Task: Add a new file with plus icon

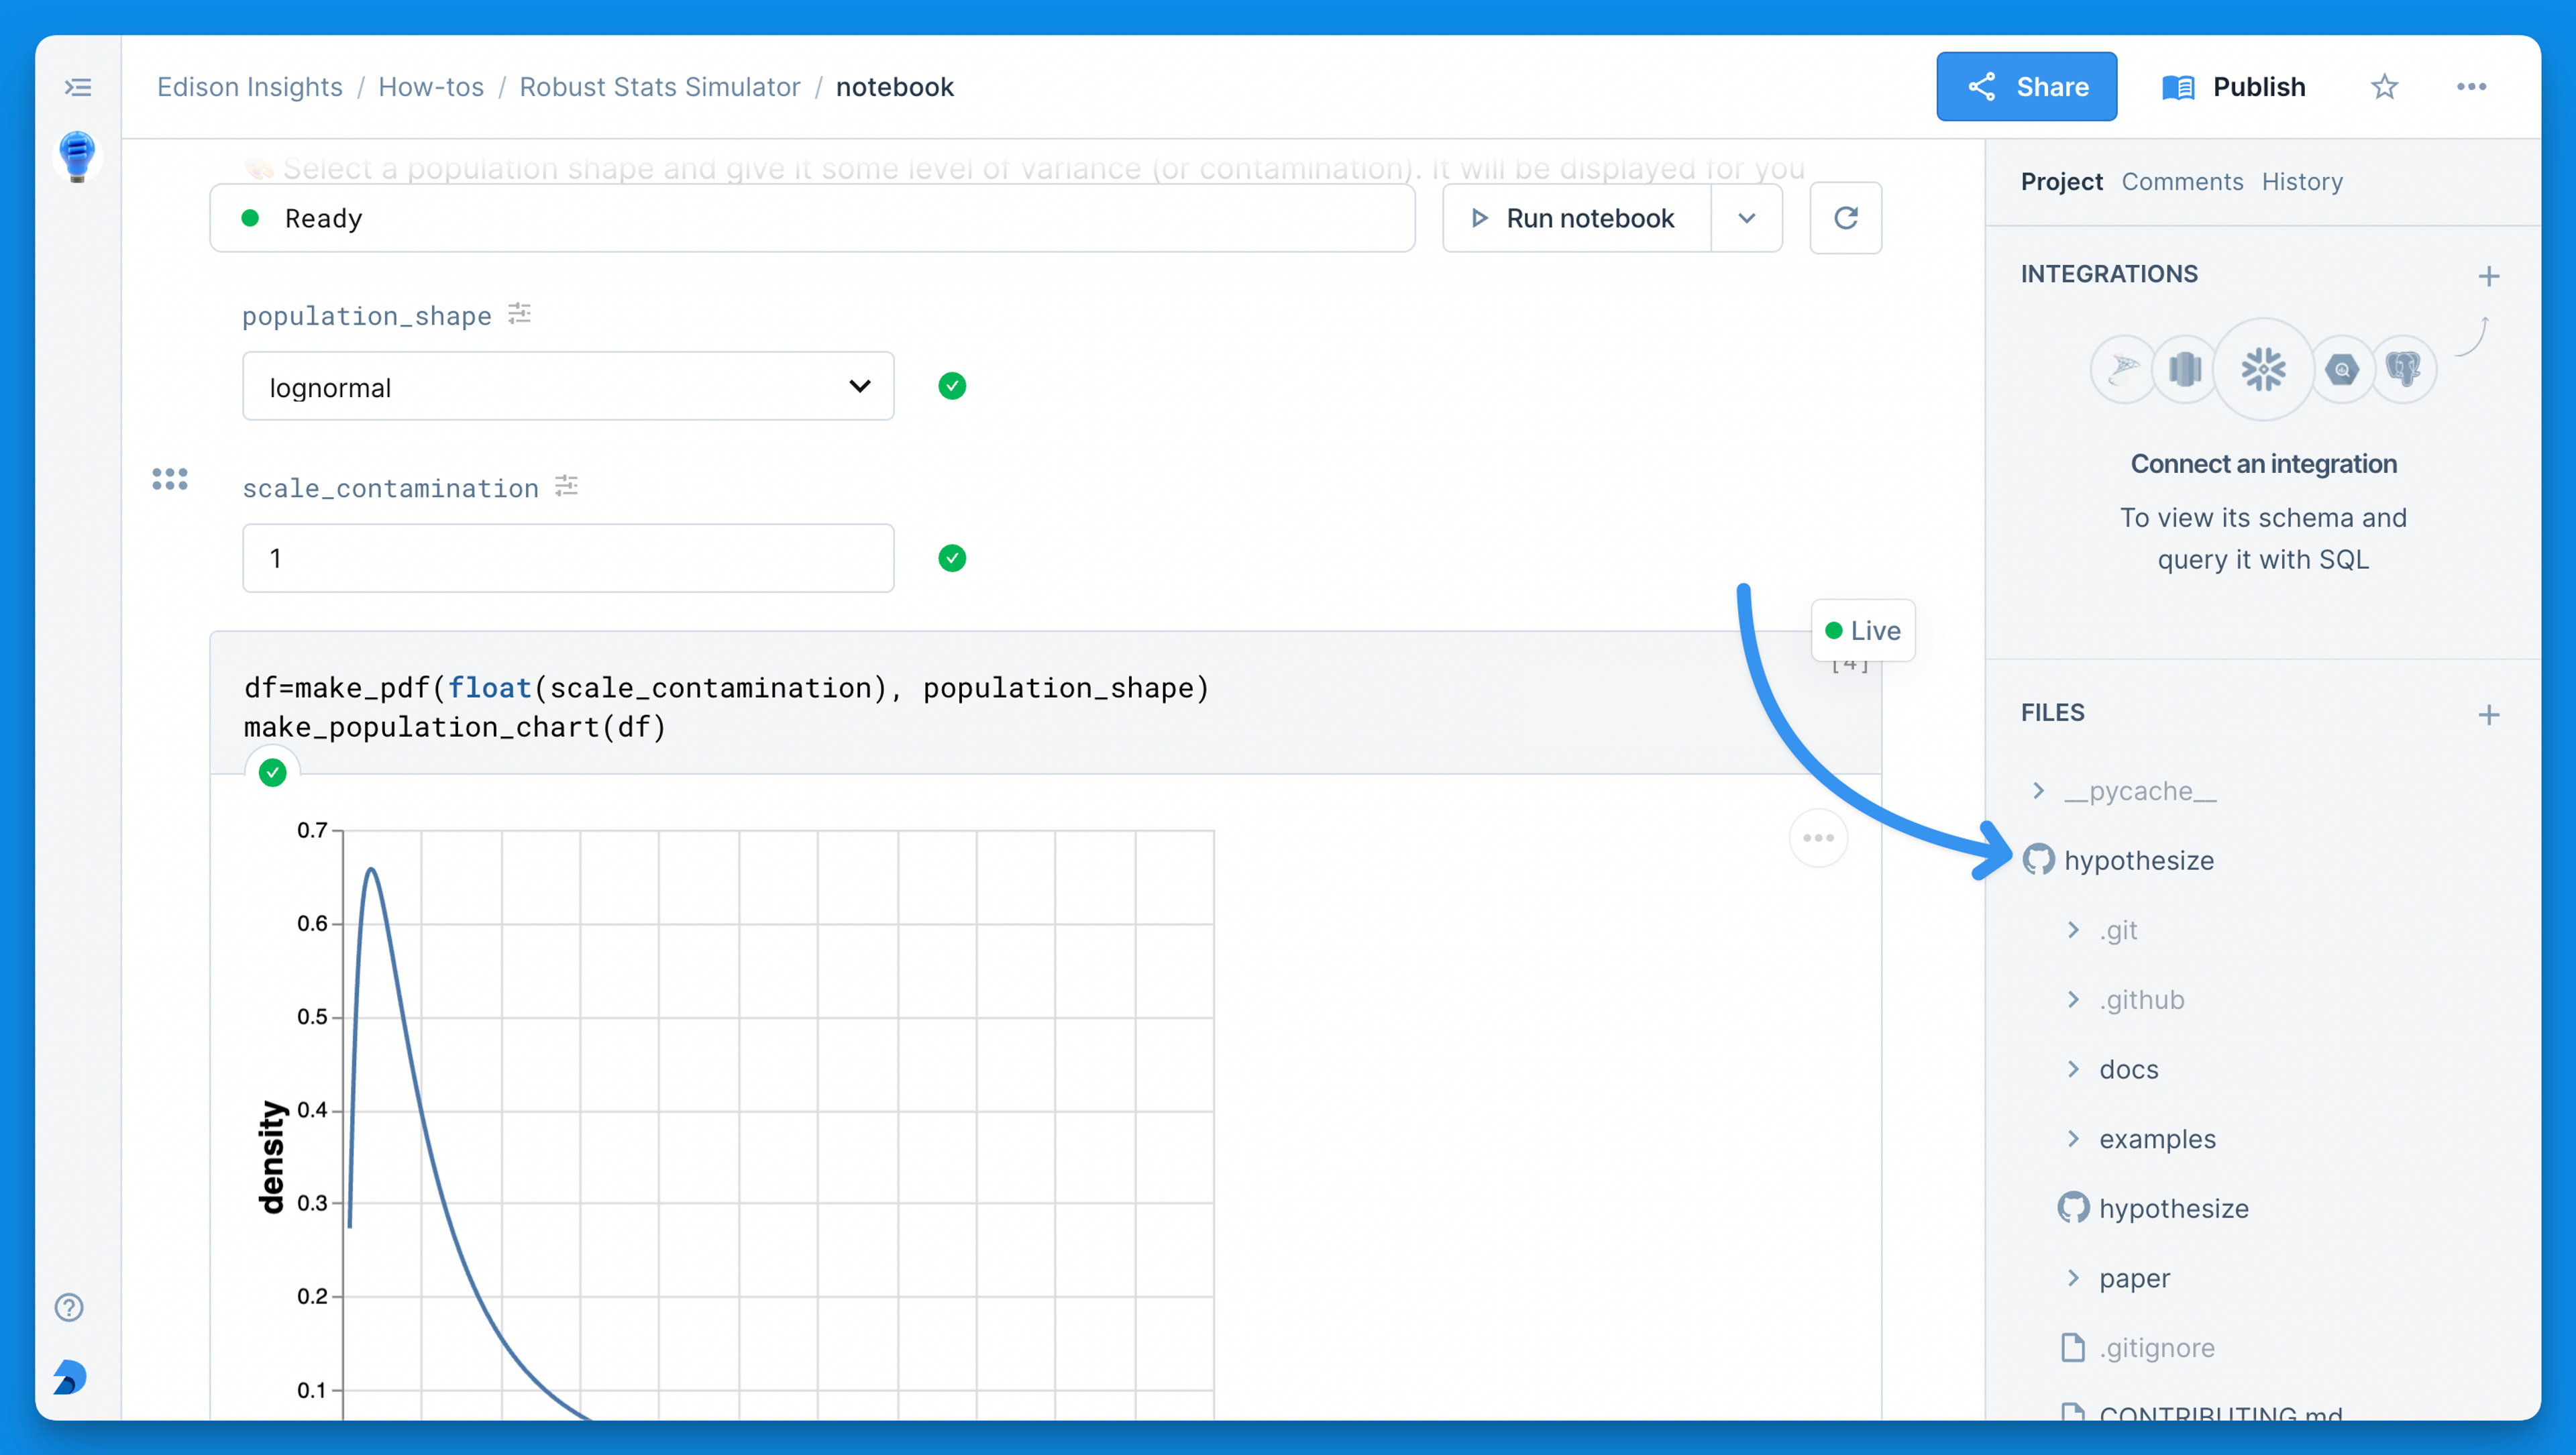Action: [x=2488, y=714]
